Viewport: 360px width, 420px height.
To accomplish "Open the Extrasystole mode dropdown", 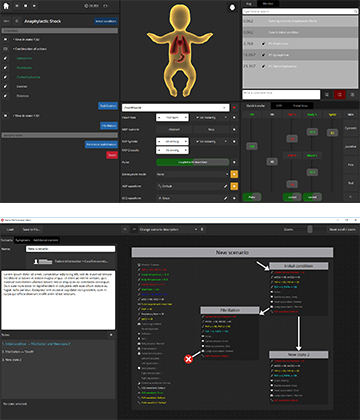I will pyautogui.click(x=192, y=174).
